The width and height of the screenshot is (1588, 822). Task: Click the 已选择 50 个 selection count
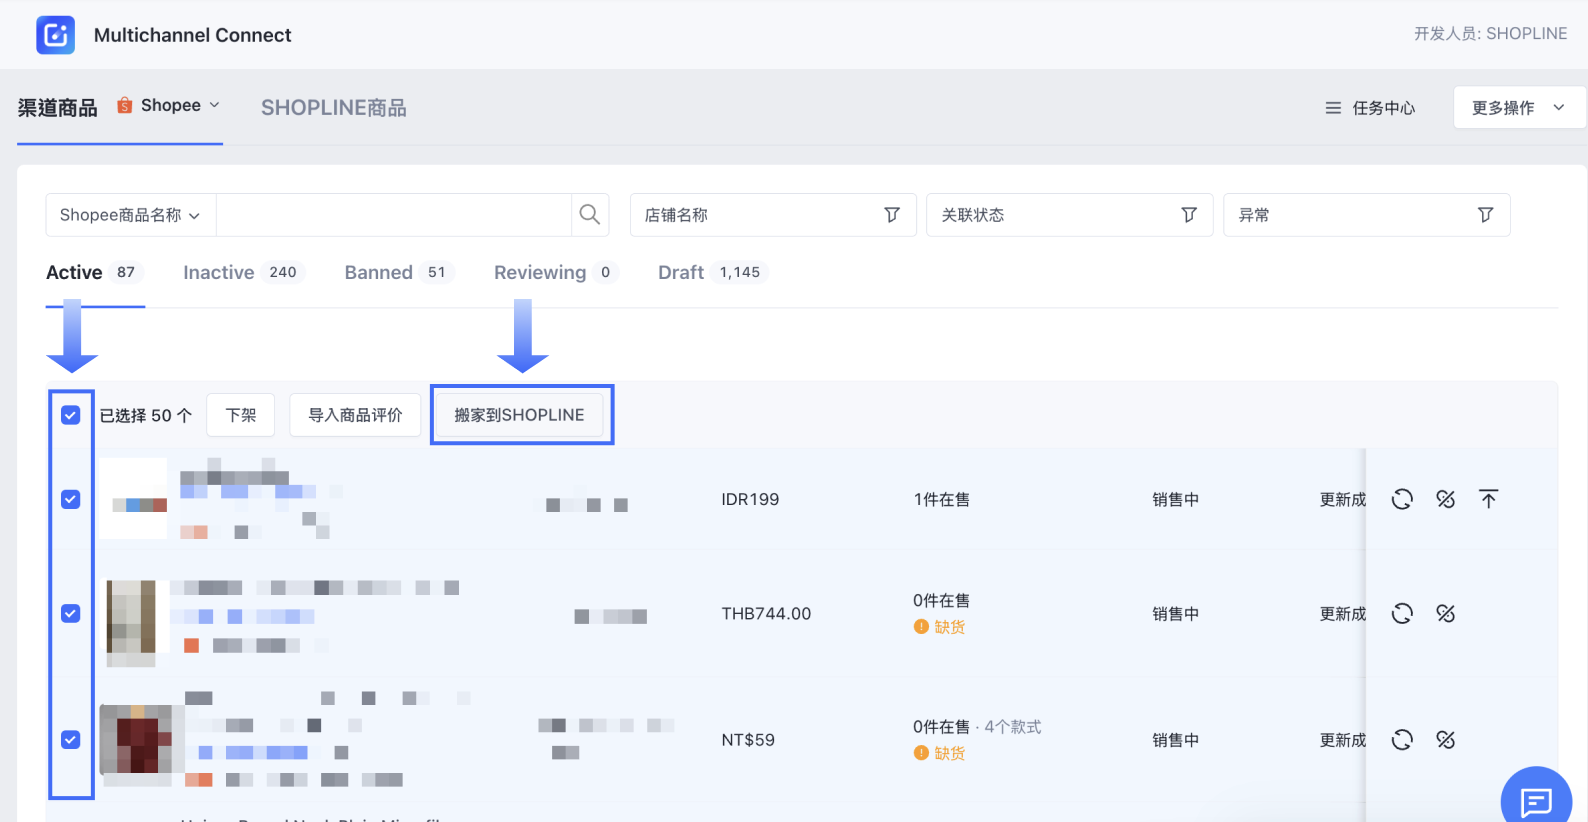click(146, 415)
